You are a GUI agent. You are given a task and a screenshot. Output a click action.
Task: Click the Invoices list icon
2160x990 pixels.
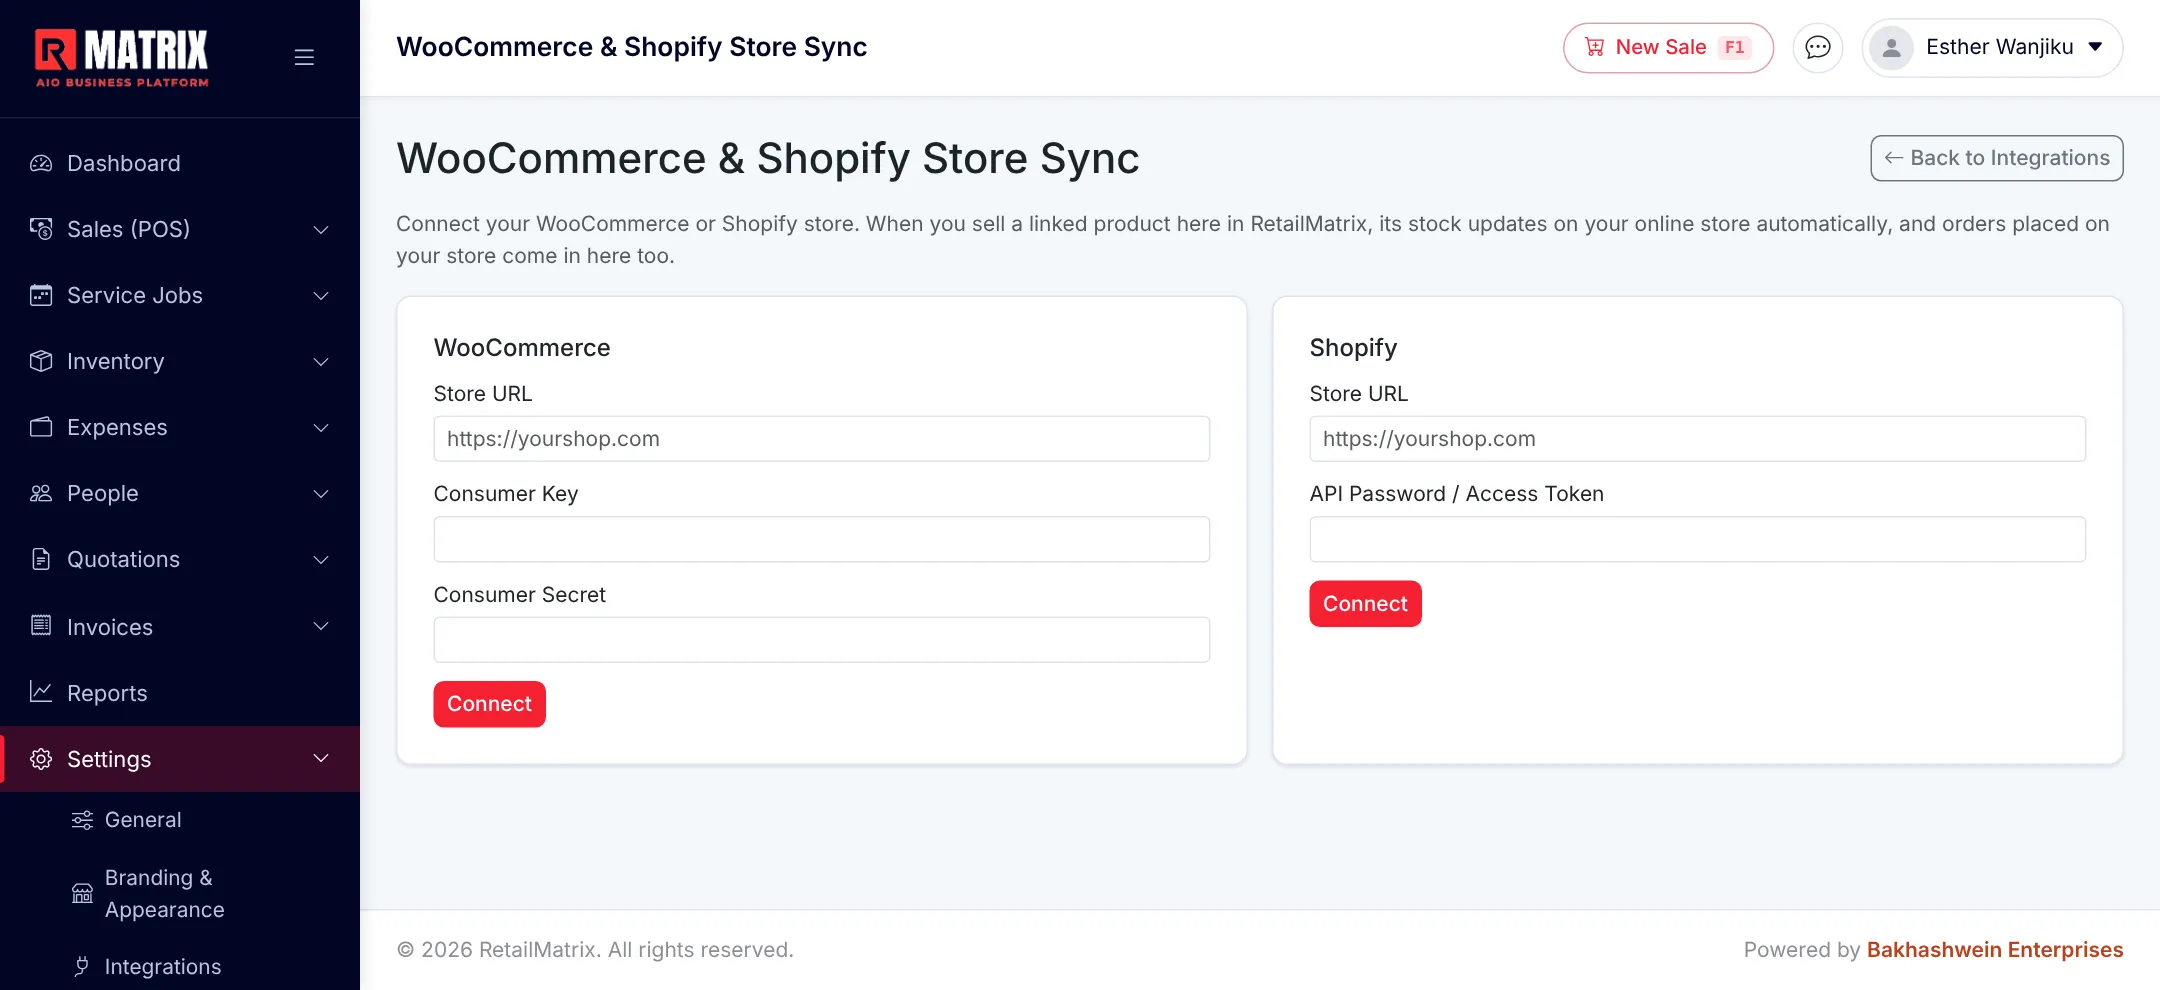[x=41, y=626]
